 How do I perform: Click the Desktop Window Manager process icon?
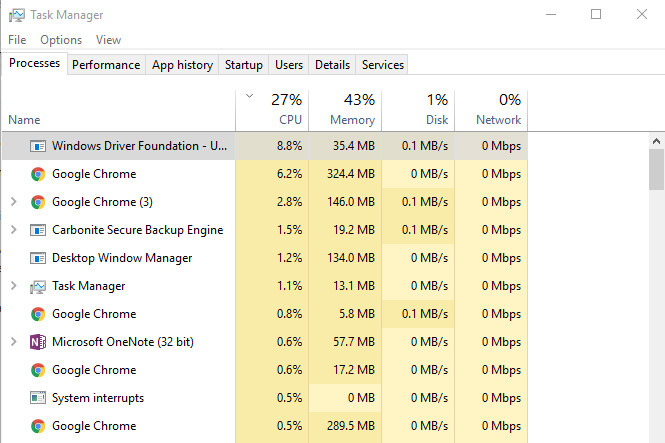(x=38, y=258)
